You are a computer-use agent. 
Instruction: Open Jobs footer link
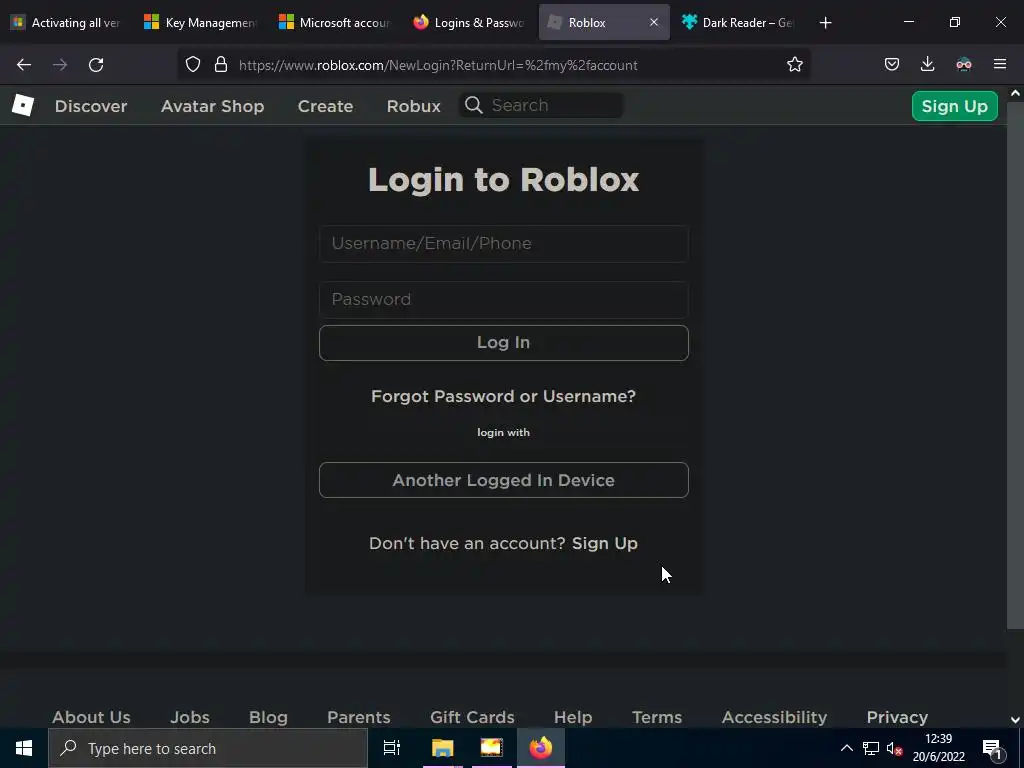tap(190, 717)
